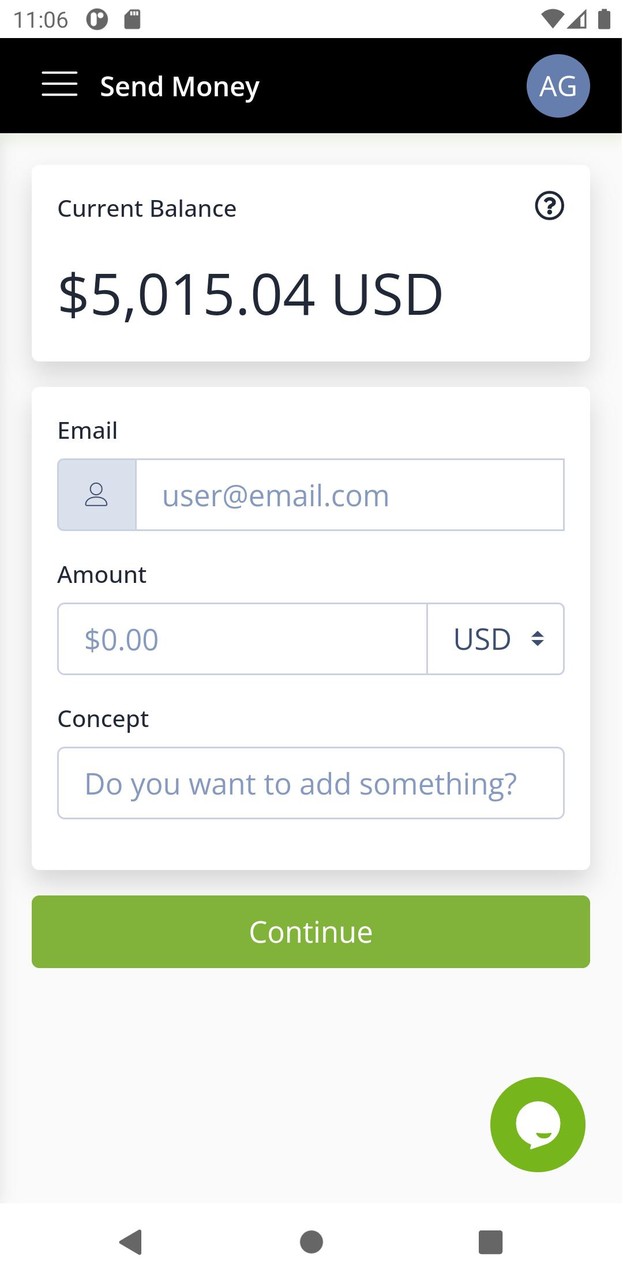
Task: Open the chat support bubble
Action: pyautogui.click(x=538, y=1124)
